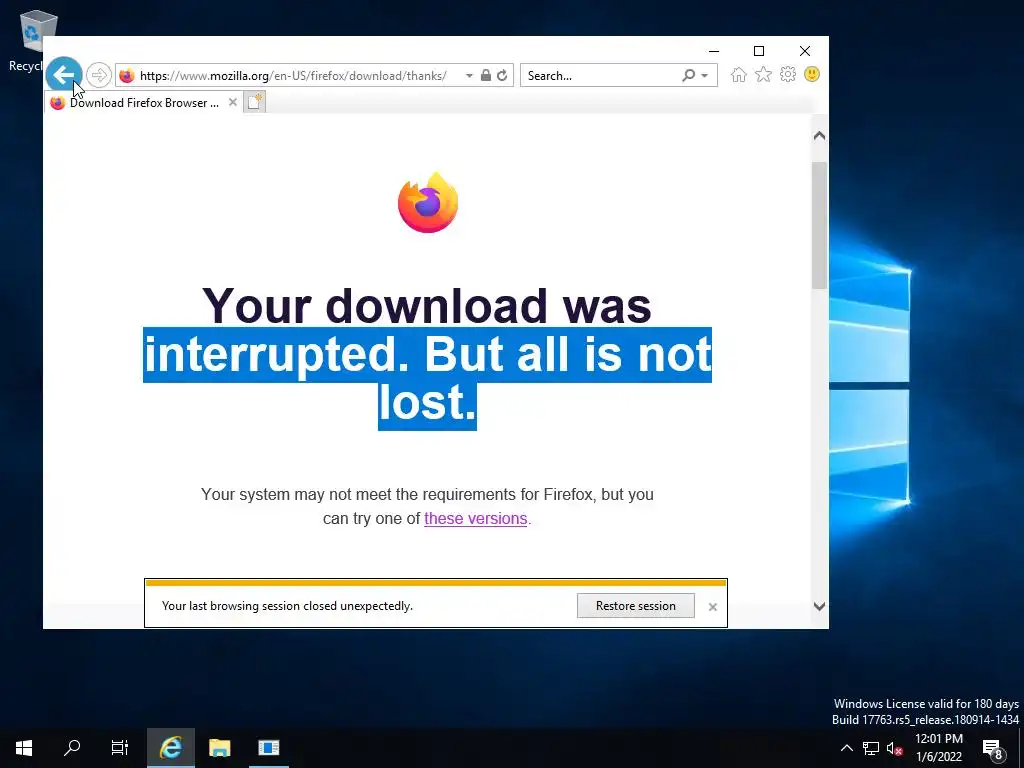Go back with the blue Back arrow
The width and height of the screenshot is (1024, 768).
[63, 75]
